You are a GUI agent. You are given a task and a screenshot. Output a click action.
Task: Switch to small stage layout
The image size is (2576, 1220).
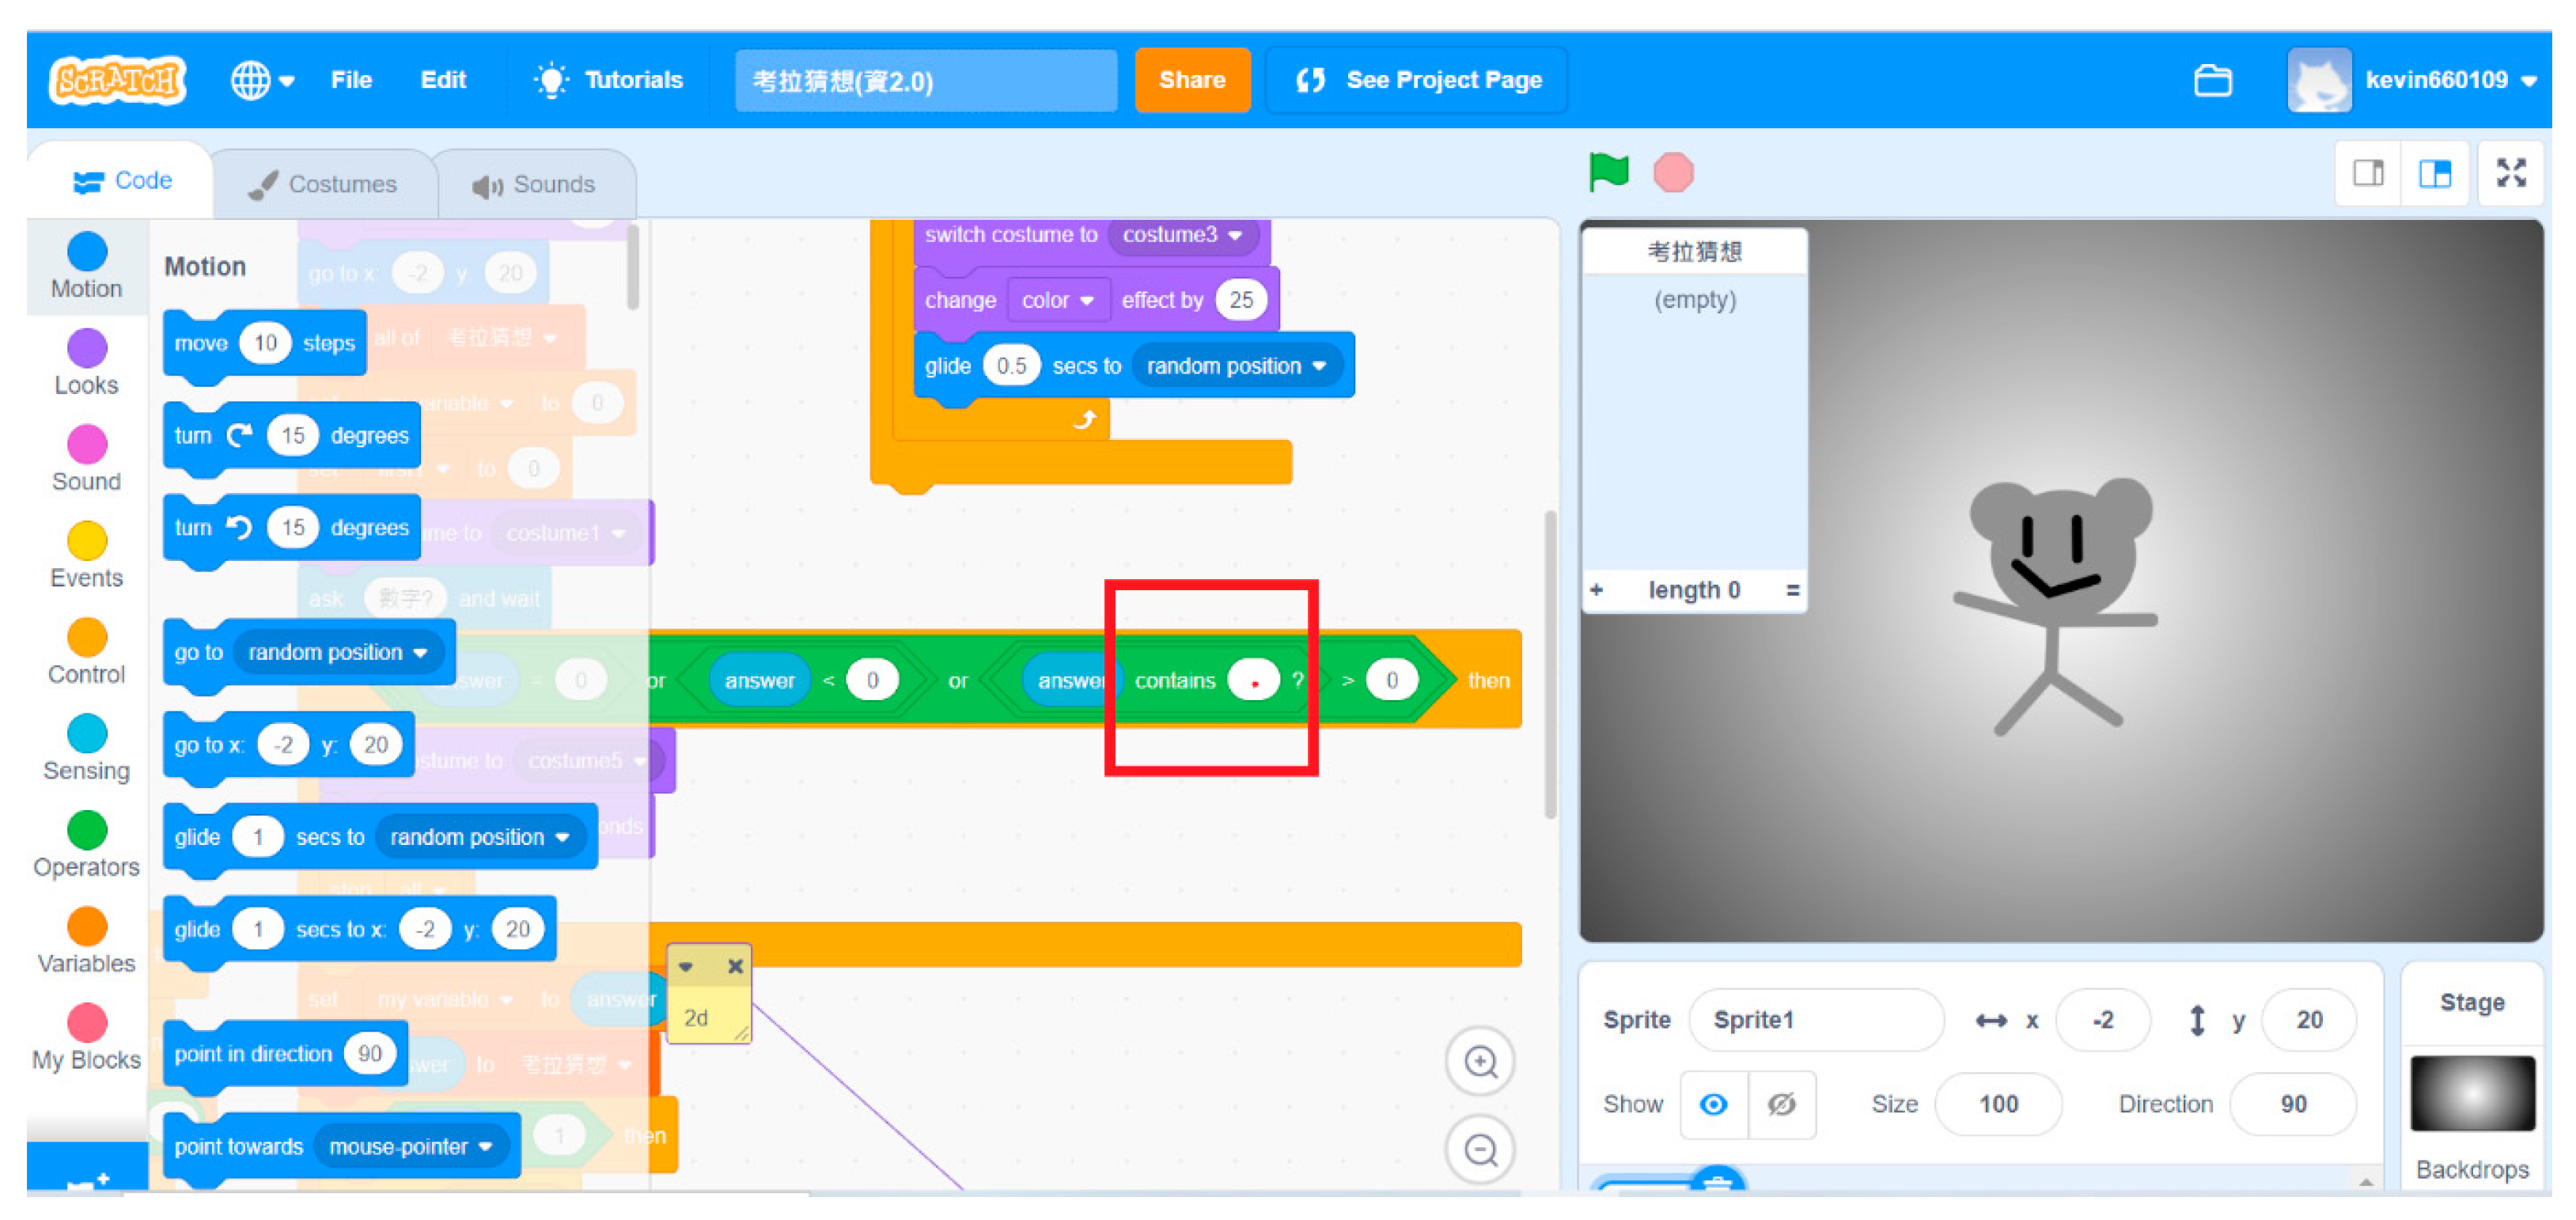(x=2367, y=173)
